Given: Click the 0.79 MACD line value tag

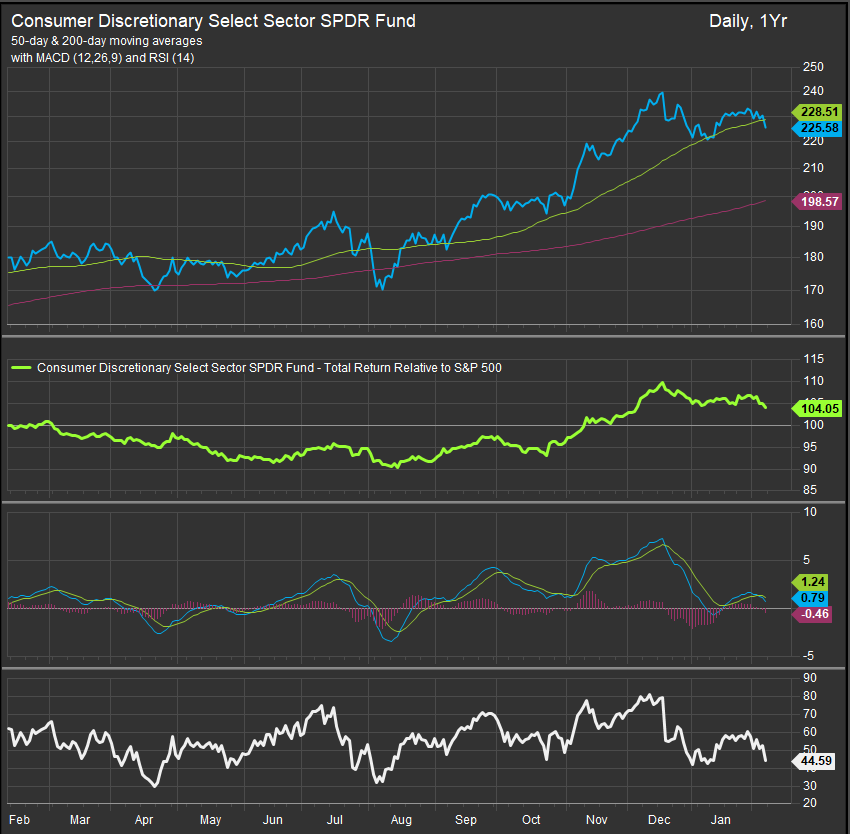Looking at the screenshot, I should pyautogui.click(x=812, y=598).
